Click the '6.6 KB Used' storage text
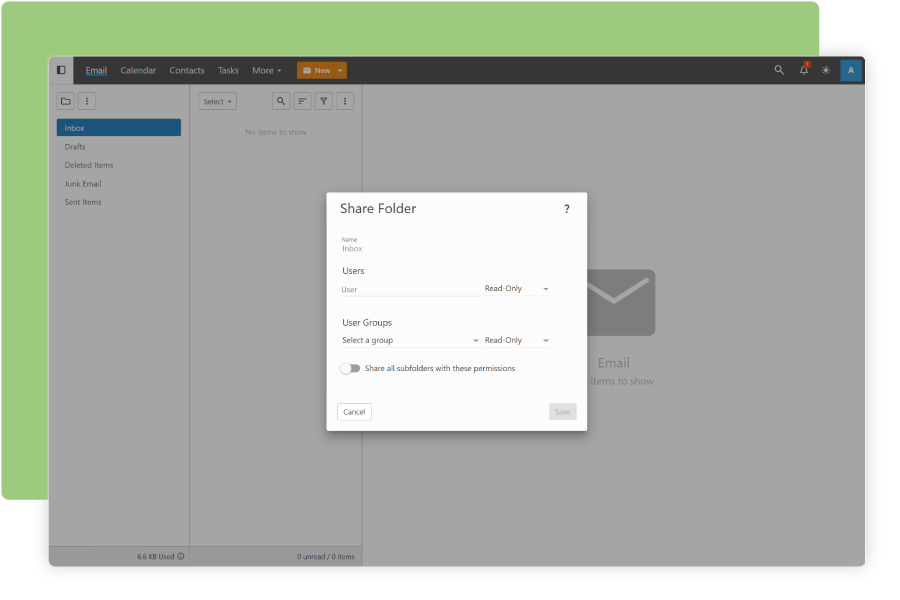The width and height of the screenshot is (900, 600). pos(156,556)
